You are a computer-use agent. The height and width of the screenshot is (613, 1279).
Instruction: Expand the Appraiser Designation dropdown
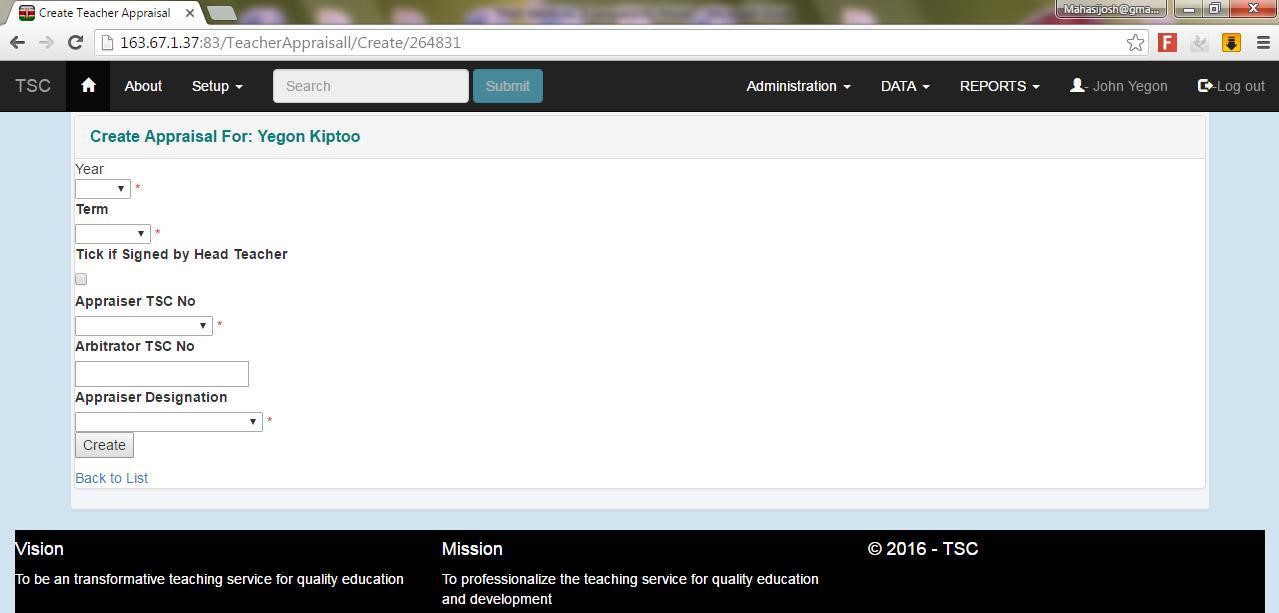[x=169, y=422]
